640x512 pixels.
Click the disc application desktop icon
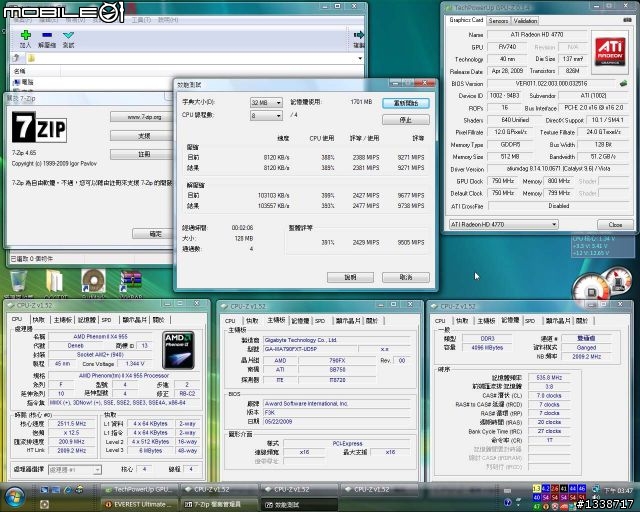[93, 281]
